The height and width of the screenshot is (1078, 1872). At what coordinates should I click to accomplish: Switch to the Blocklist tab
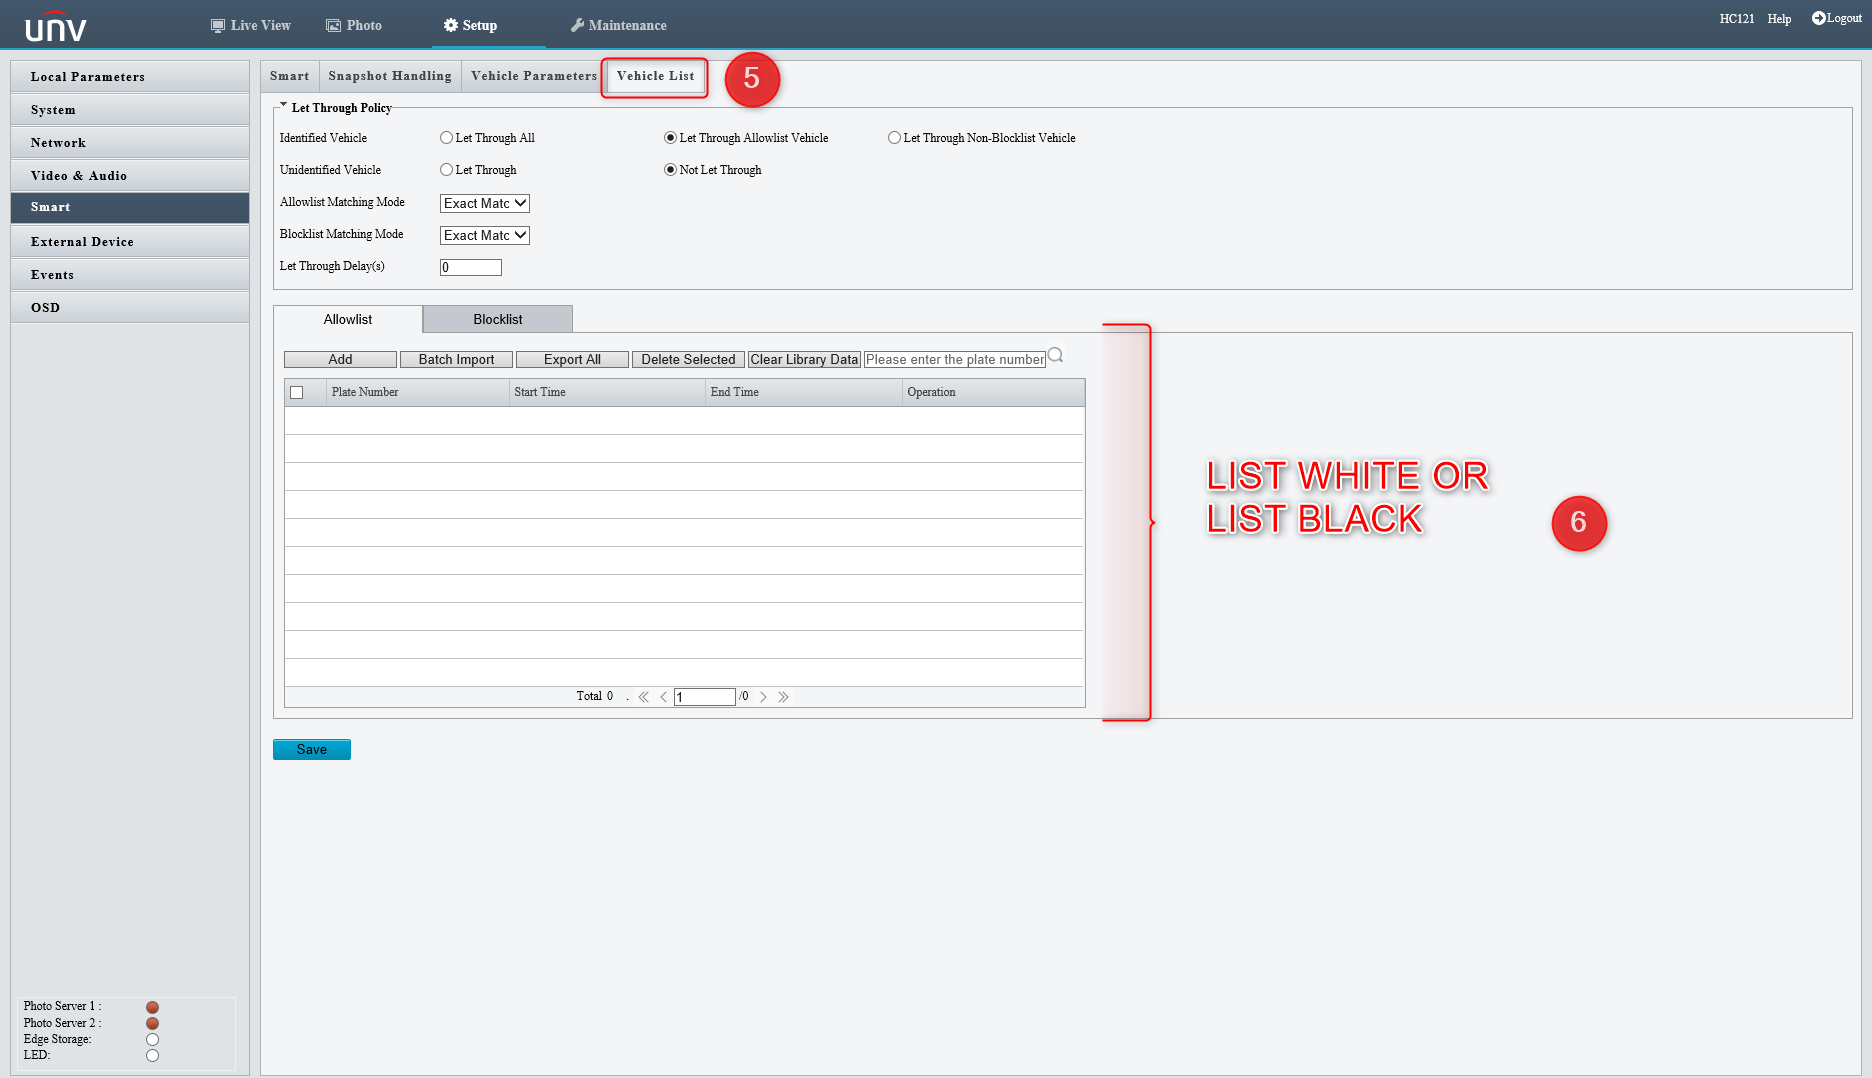pyautogui.click(x=497, y=319)
